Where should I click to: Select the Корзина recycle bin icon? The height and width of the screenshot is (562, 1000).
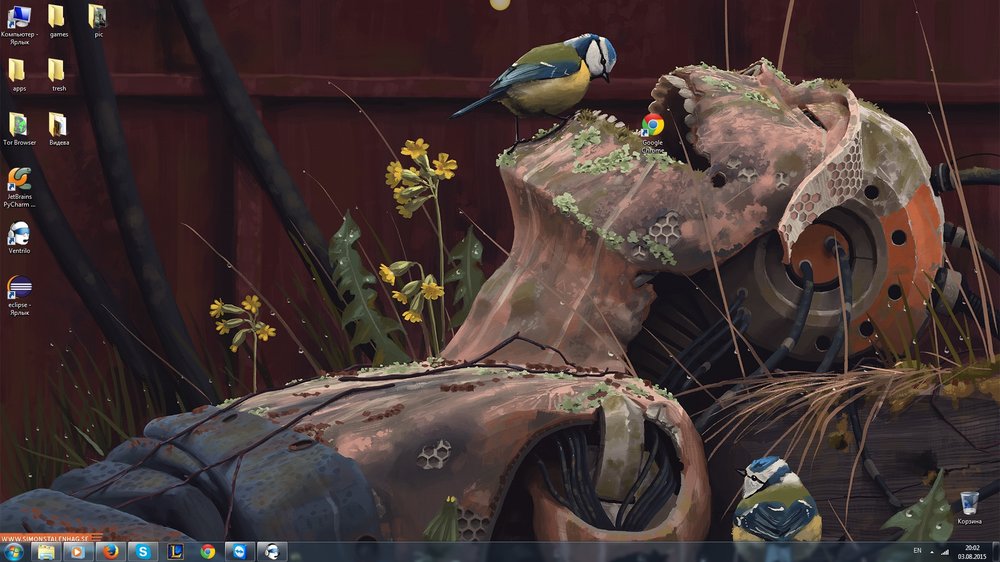tap(968, 503)
